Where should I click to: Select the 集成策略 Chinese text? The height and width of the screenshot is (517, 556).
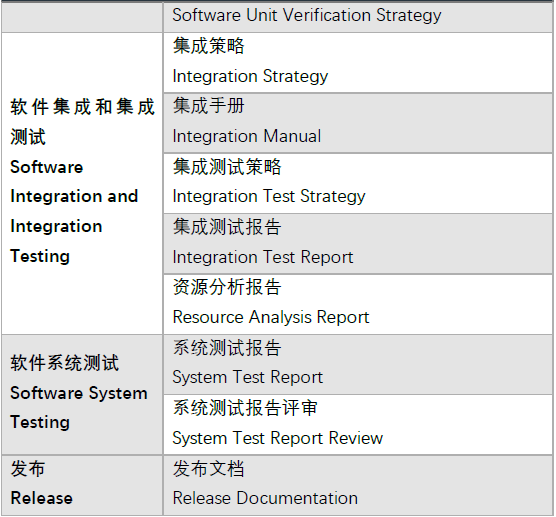click(208, 46)
